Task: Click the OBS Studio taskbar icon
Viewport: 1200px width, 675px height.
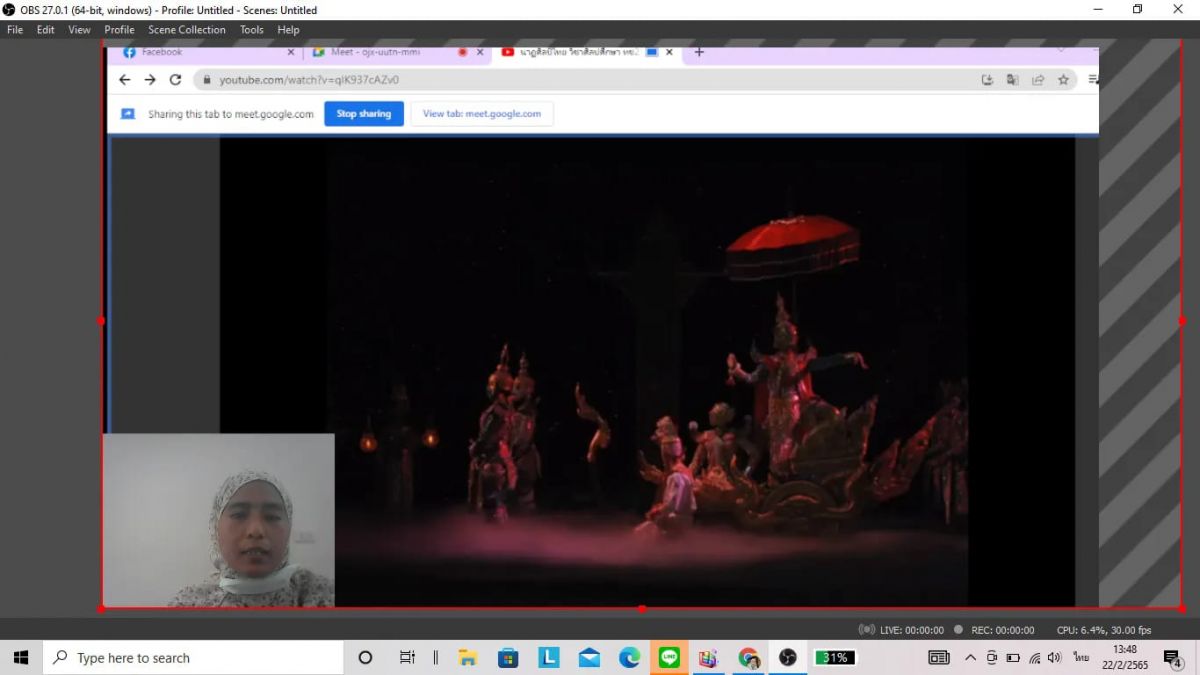Action: [788, 657]
